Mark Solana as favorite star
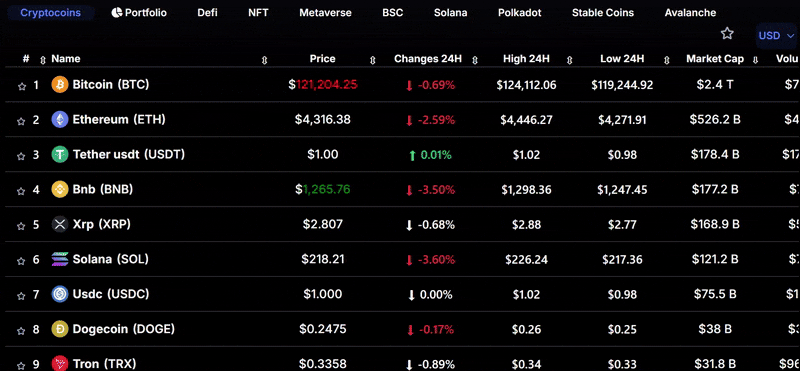The image size is (800, 371). pyautogui.click(x=21, y=261)
